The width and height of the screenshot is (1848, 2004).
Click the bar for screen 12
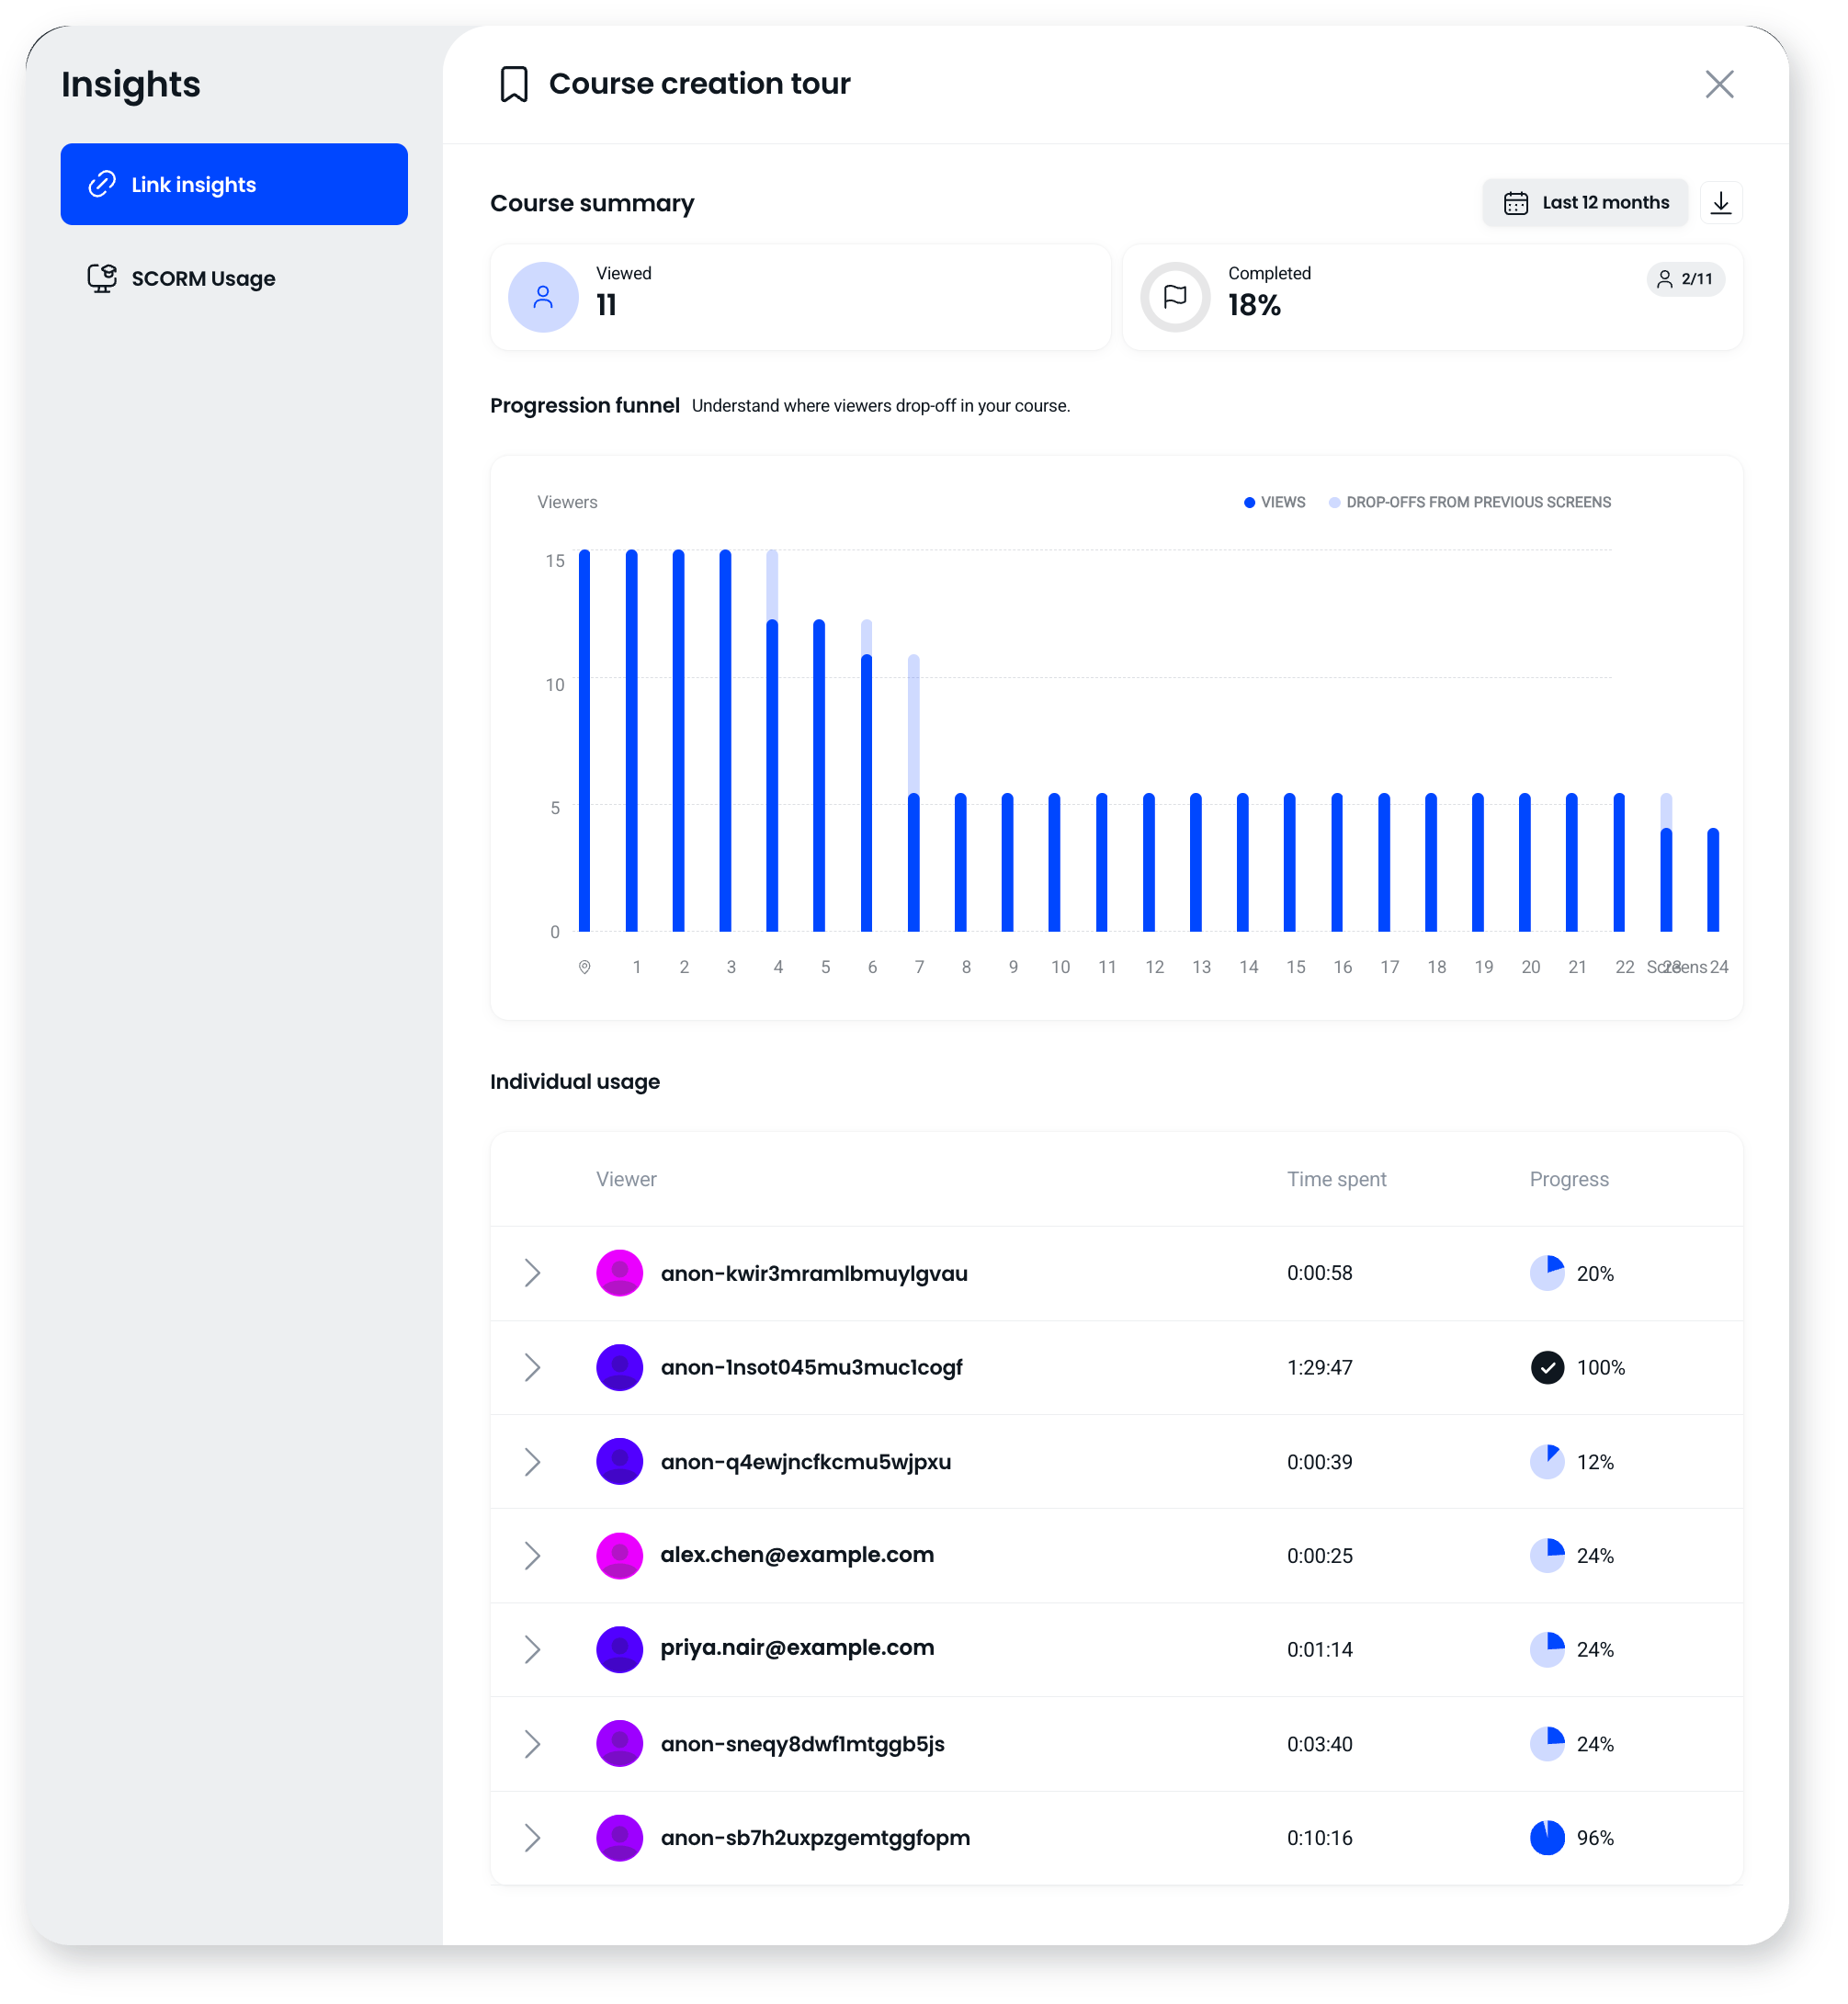pos(1149,862)
